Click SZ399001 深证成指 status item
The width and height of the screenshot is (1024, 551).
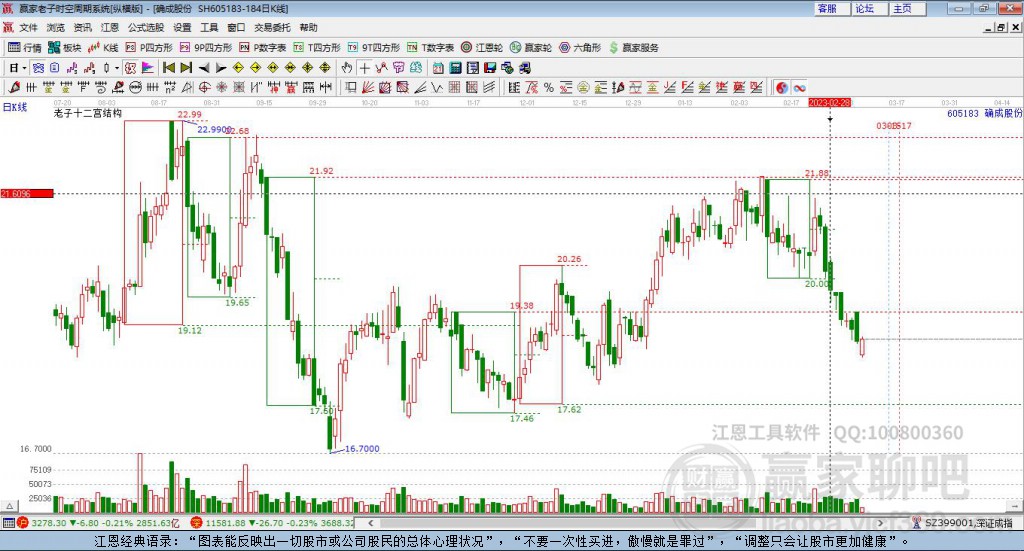tap(963, 523)
